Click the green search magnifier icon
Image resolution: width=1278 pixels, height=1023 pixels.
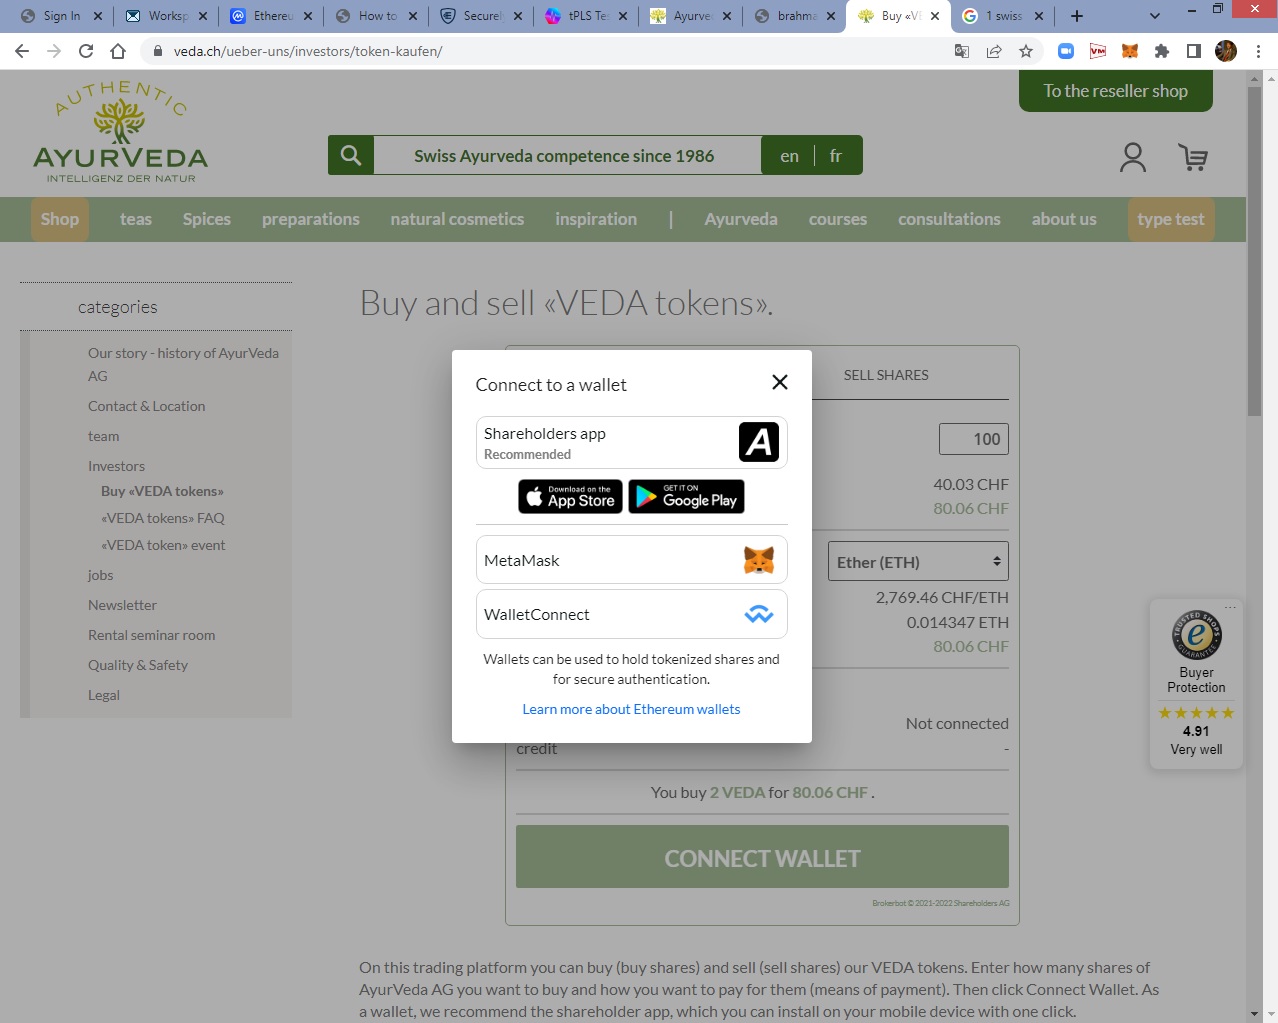tap(351, 155)
